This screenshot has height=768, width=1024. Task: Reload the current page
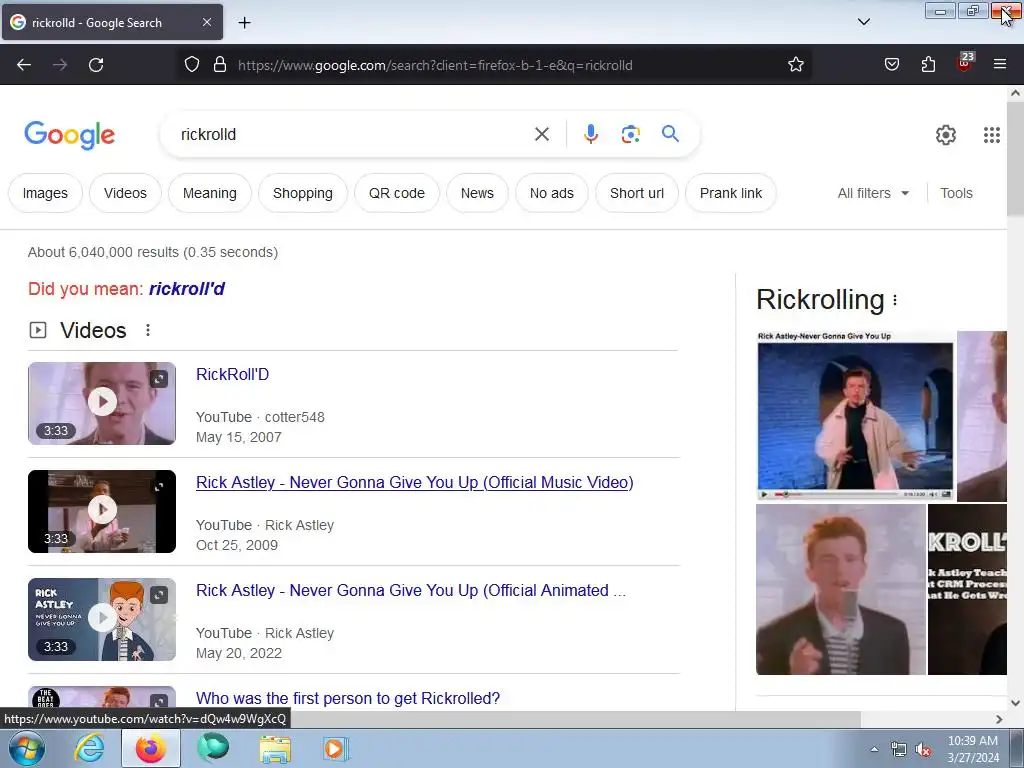(x=96, y=65)
